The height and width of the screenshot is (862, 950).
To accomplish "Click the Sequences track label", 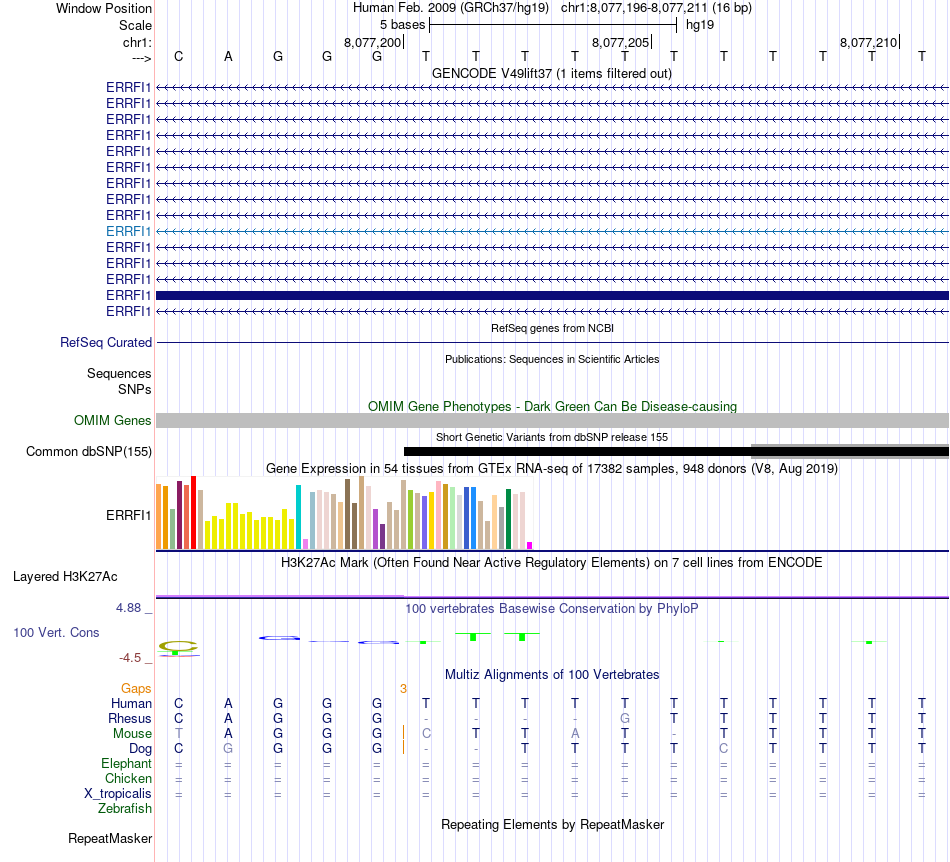I will pos(119,373).
